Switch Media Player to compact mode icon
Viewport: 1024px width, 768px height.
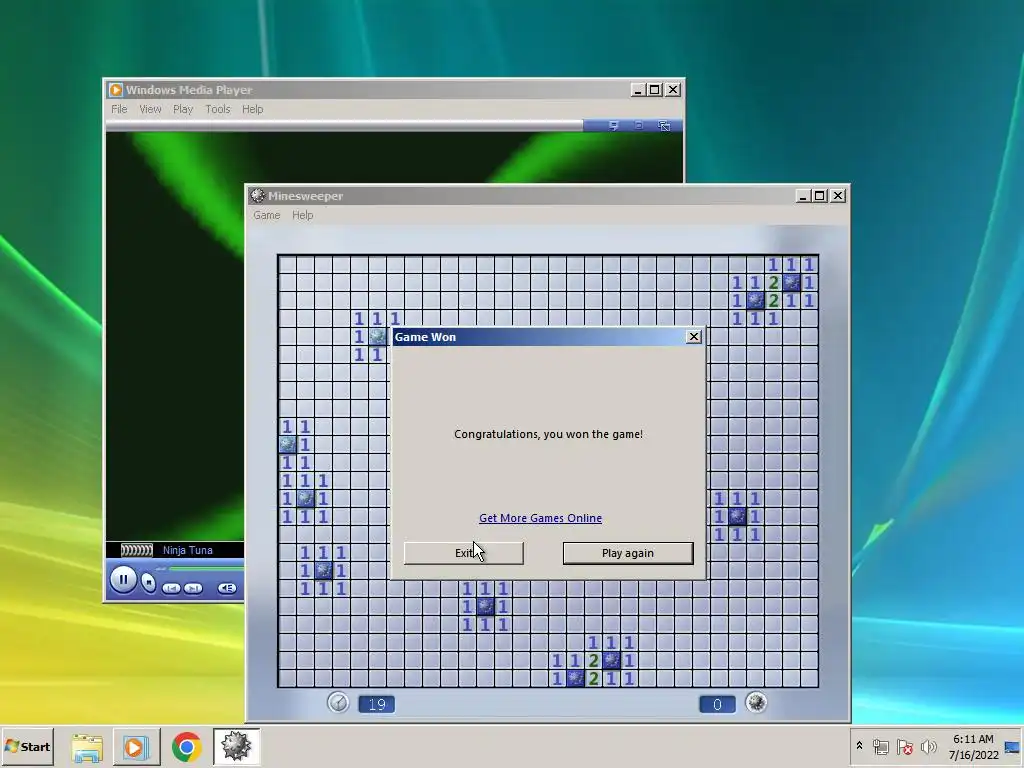(664, 125)
